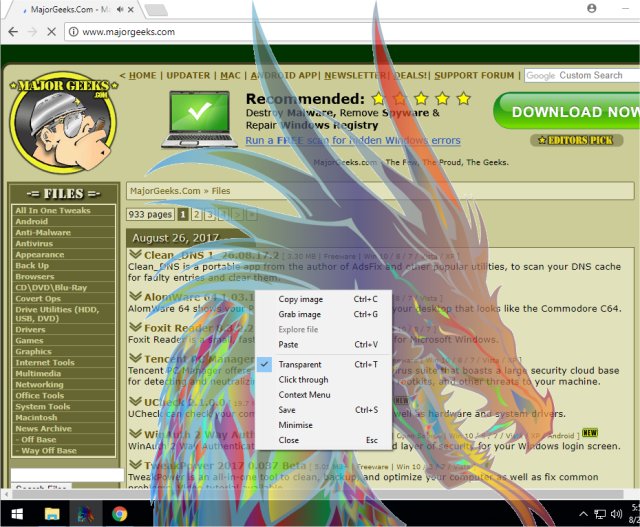Viewport: 640px width, 527px height.
Task: Open File Explorer from the taskbar
Action: coord(52,514)
